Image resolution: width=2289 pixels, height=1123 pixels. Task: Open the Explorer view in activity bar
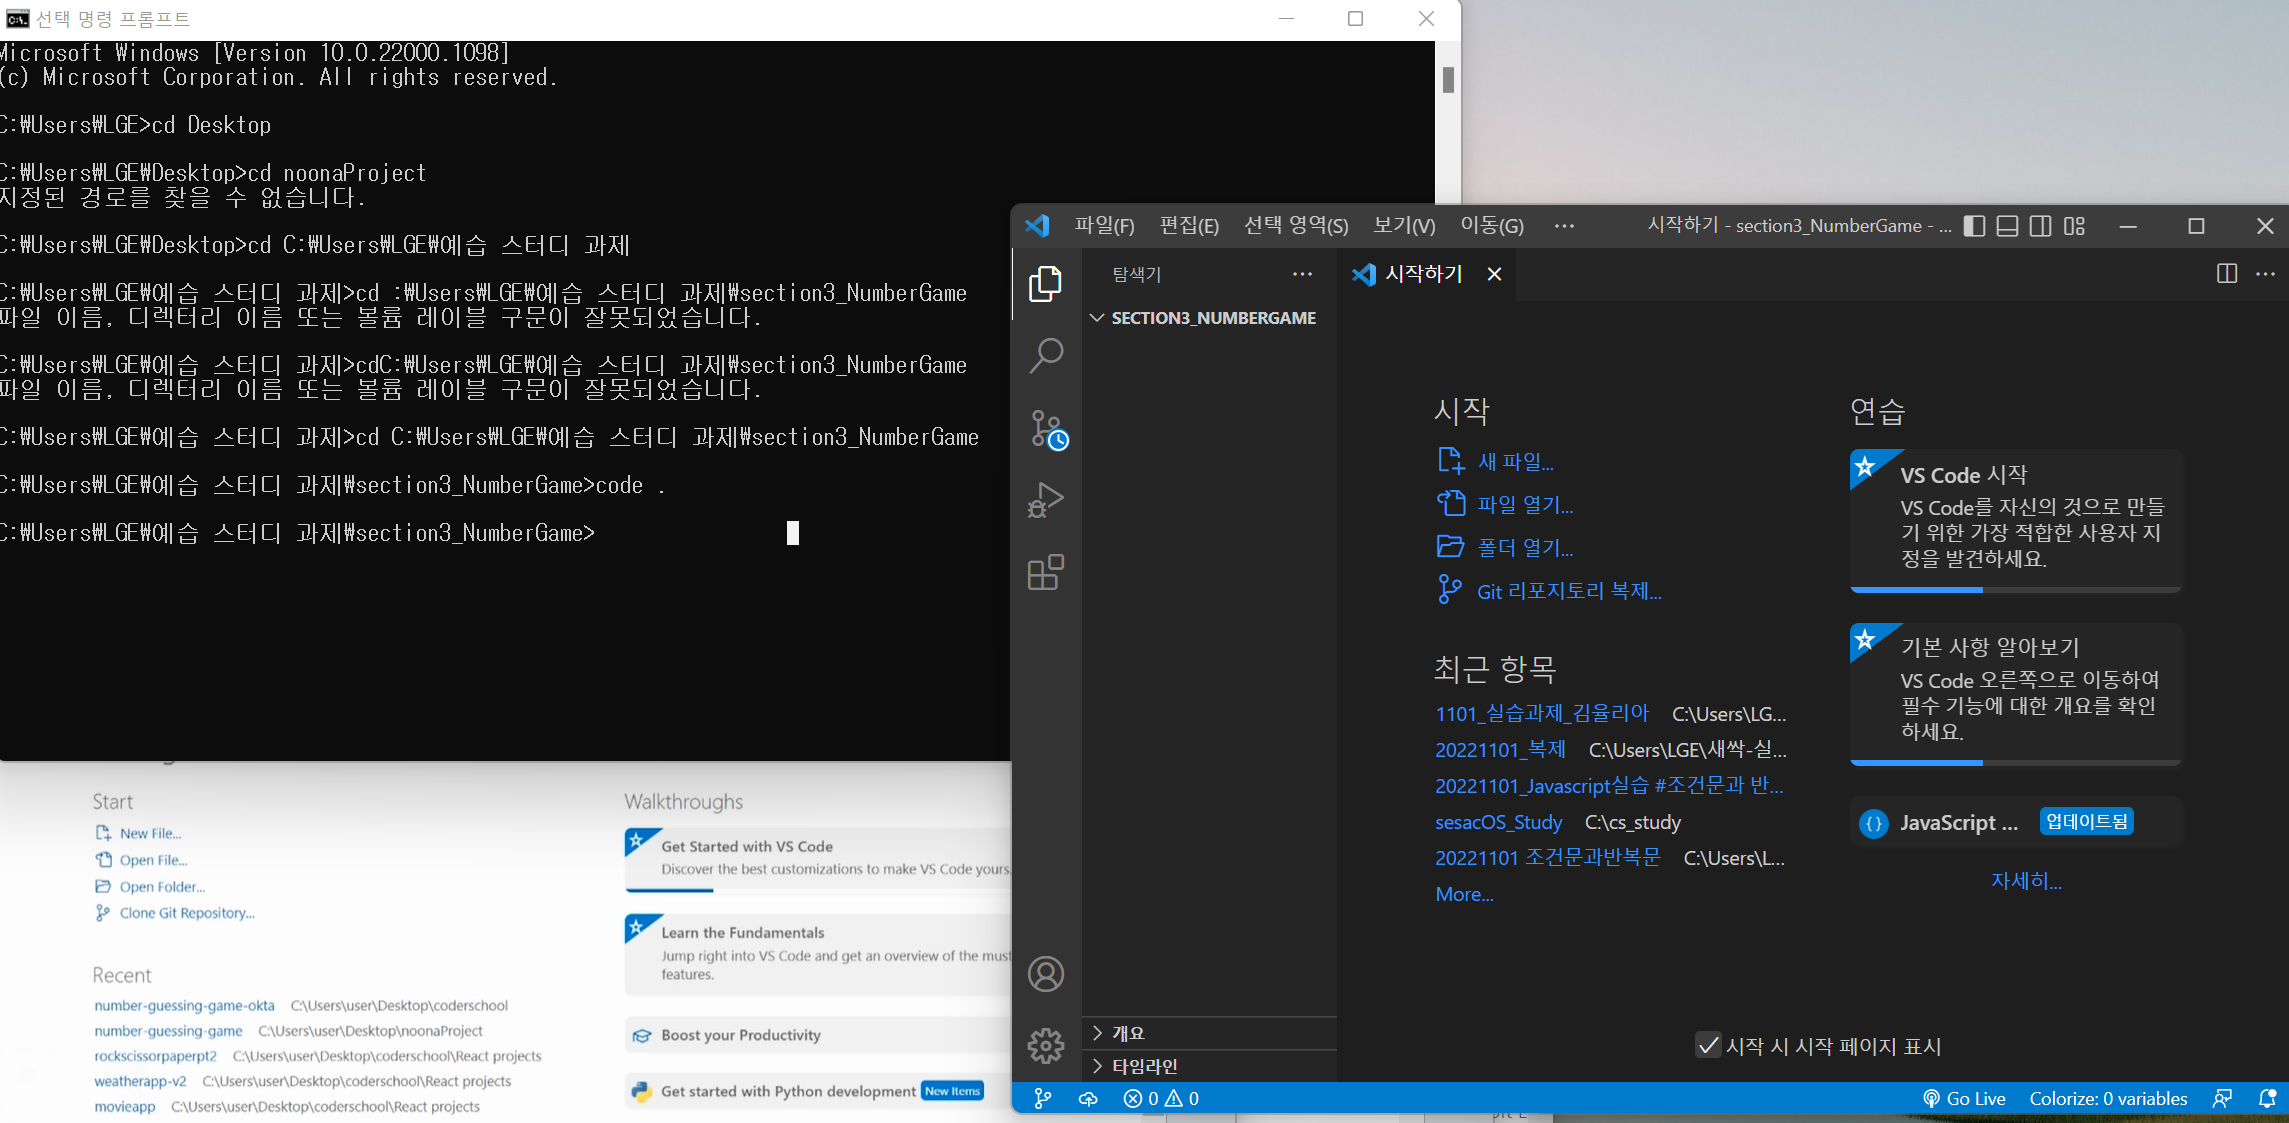(x=1045, y=284)
